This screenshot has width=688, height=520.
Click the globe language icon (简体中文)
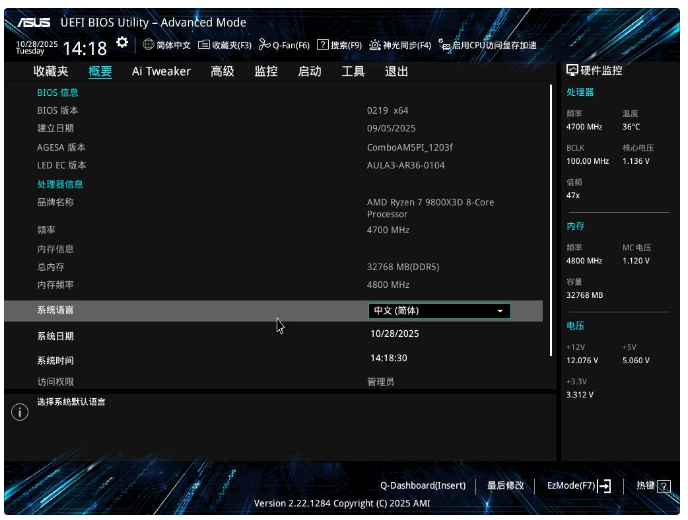tap(148, 44)
